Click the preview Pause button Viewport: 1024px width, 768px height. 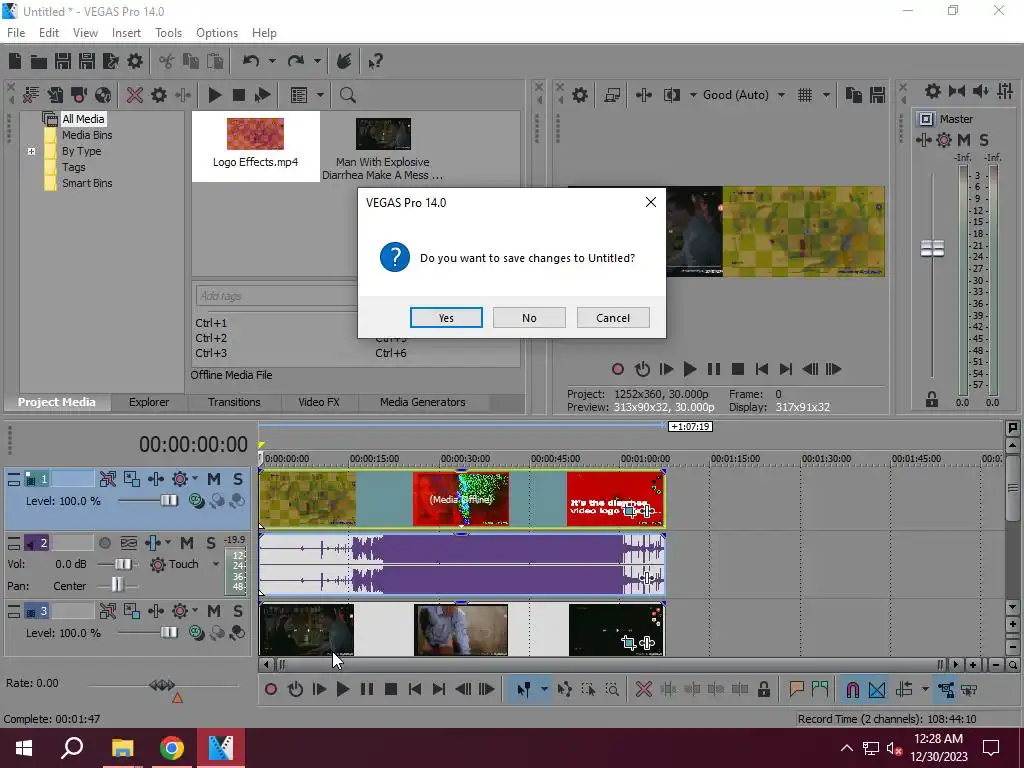714,370
